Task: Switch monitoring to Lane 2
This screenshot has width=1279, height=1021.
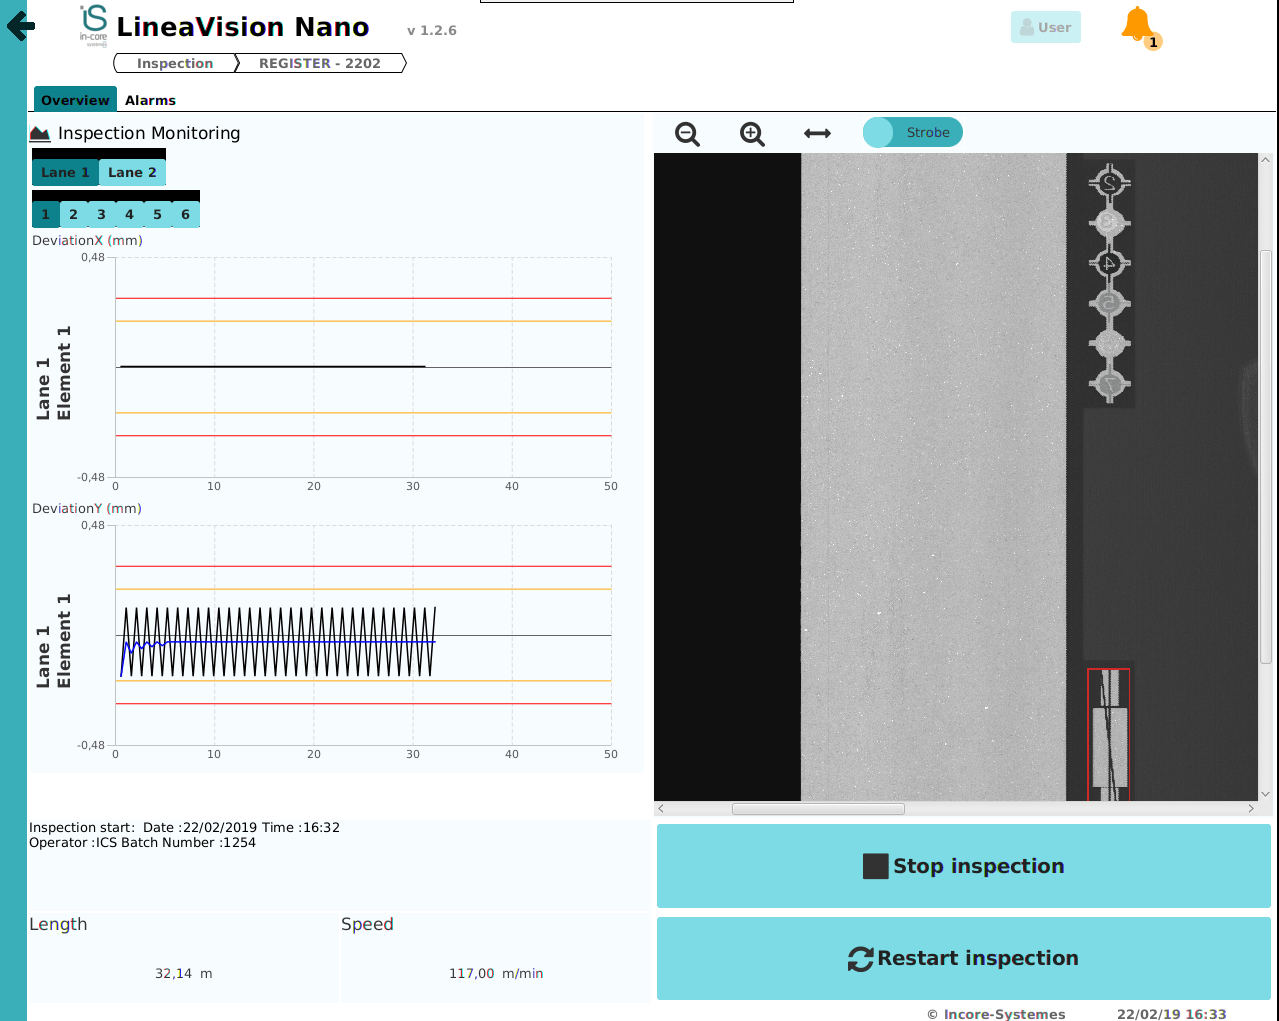Action: pyautogui.click(x=132, y=172)
